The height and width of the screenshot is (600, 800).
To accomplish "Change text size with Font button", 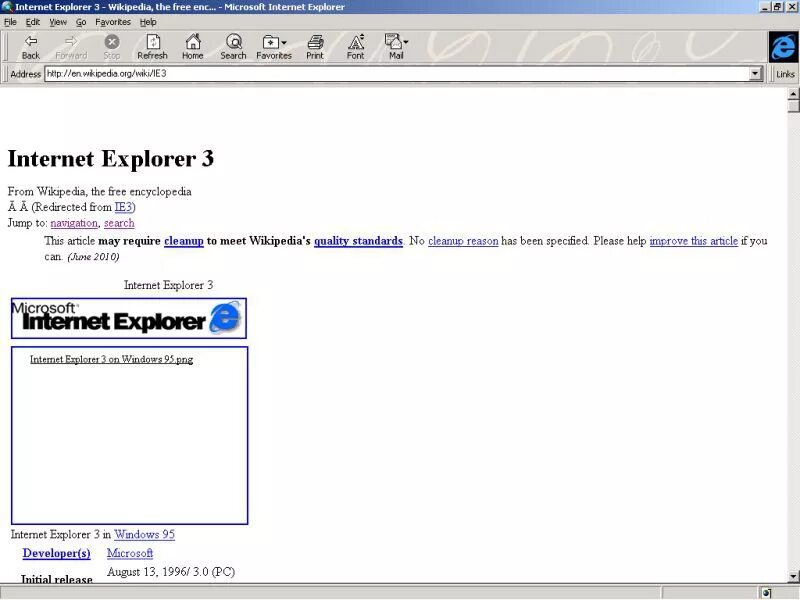I will pyautogui.click(x=356, y=47).
